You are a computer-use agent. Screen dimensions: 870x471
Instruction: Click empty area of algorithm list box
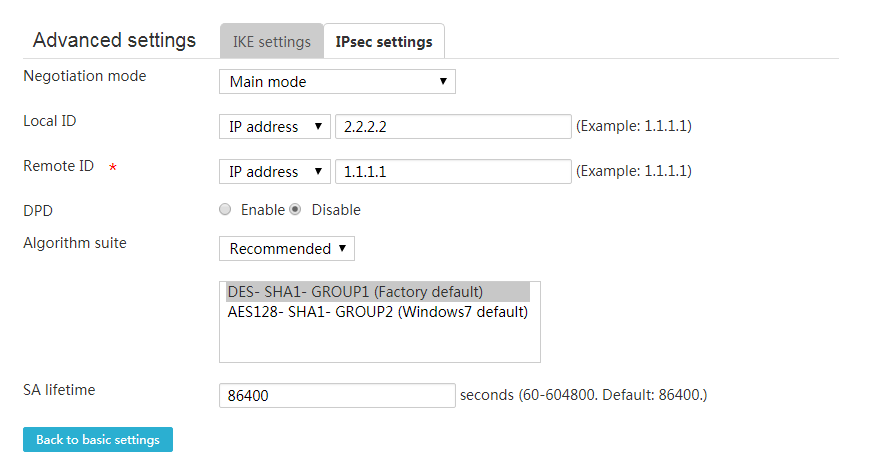click(380, 343)
